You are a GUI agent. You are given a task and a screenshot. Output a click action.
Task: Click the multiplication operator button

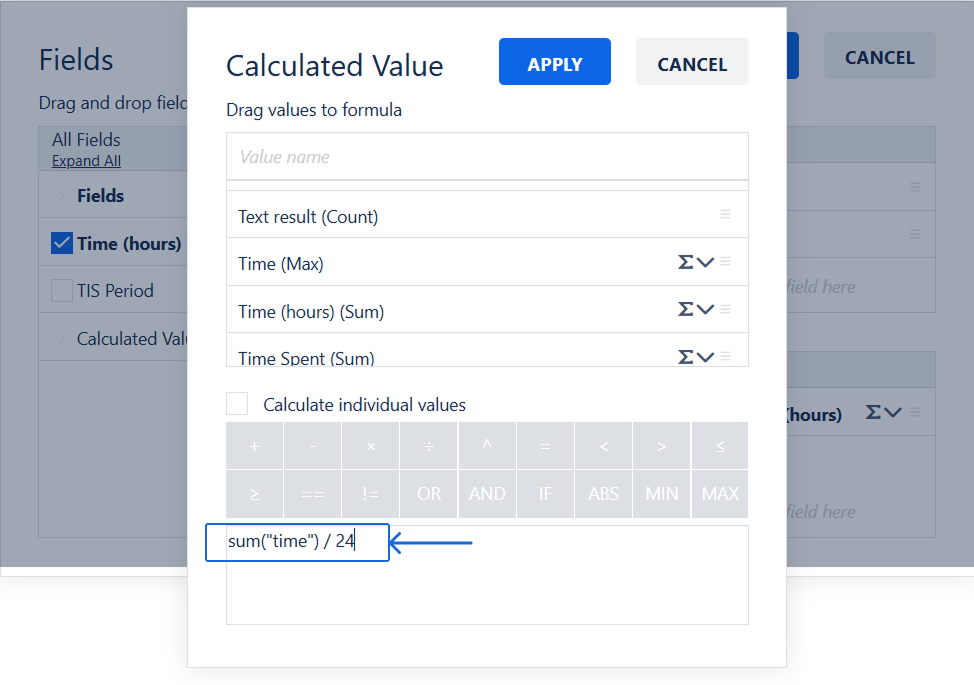(x=371, y=446)
